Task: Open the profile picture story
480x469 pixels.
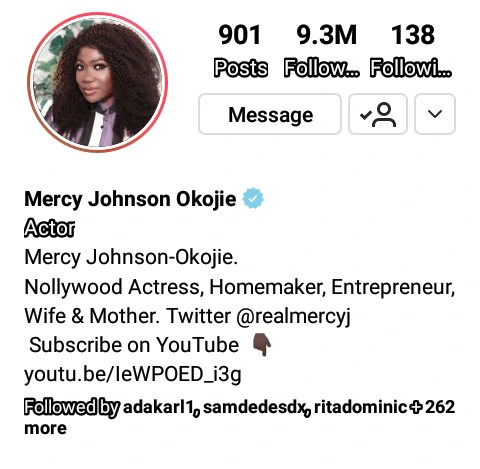Action: click(97, 82)
